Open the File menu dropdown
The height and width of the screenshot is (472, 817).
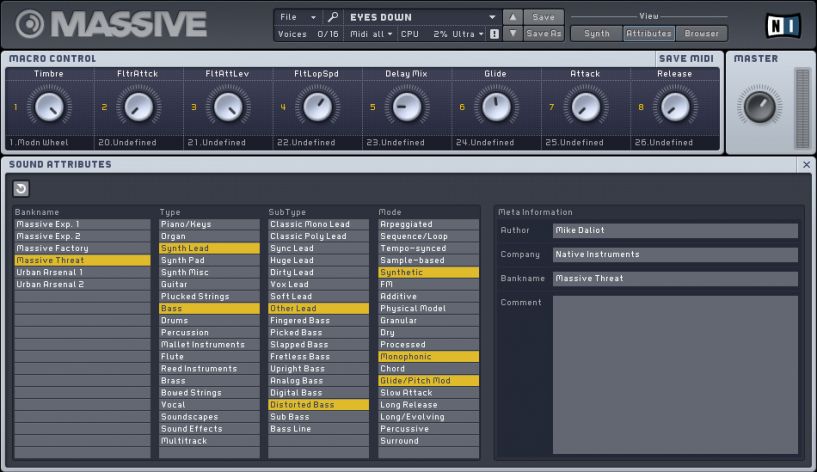point(298,17)
